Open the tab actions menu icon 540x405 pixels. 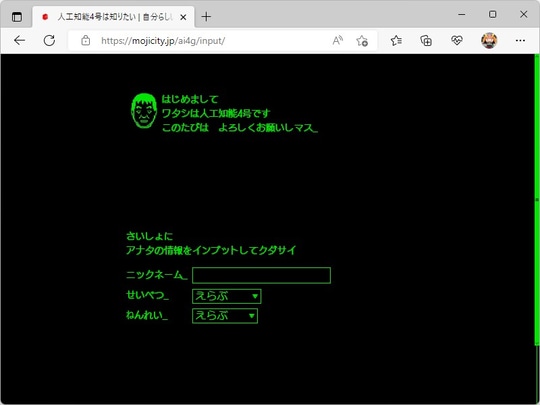(x=17, y=17)
